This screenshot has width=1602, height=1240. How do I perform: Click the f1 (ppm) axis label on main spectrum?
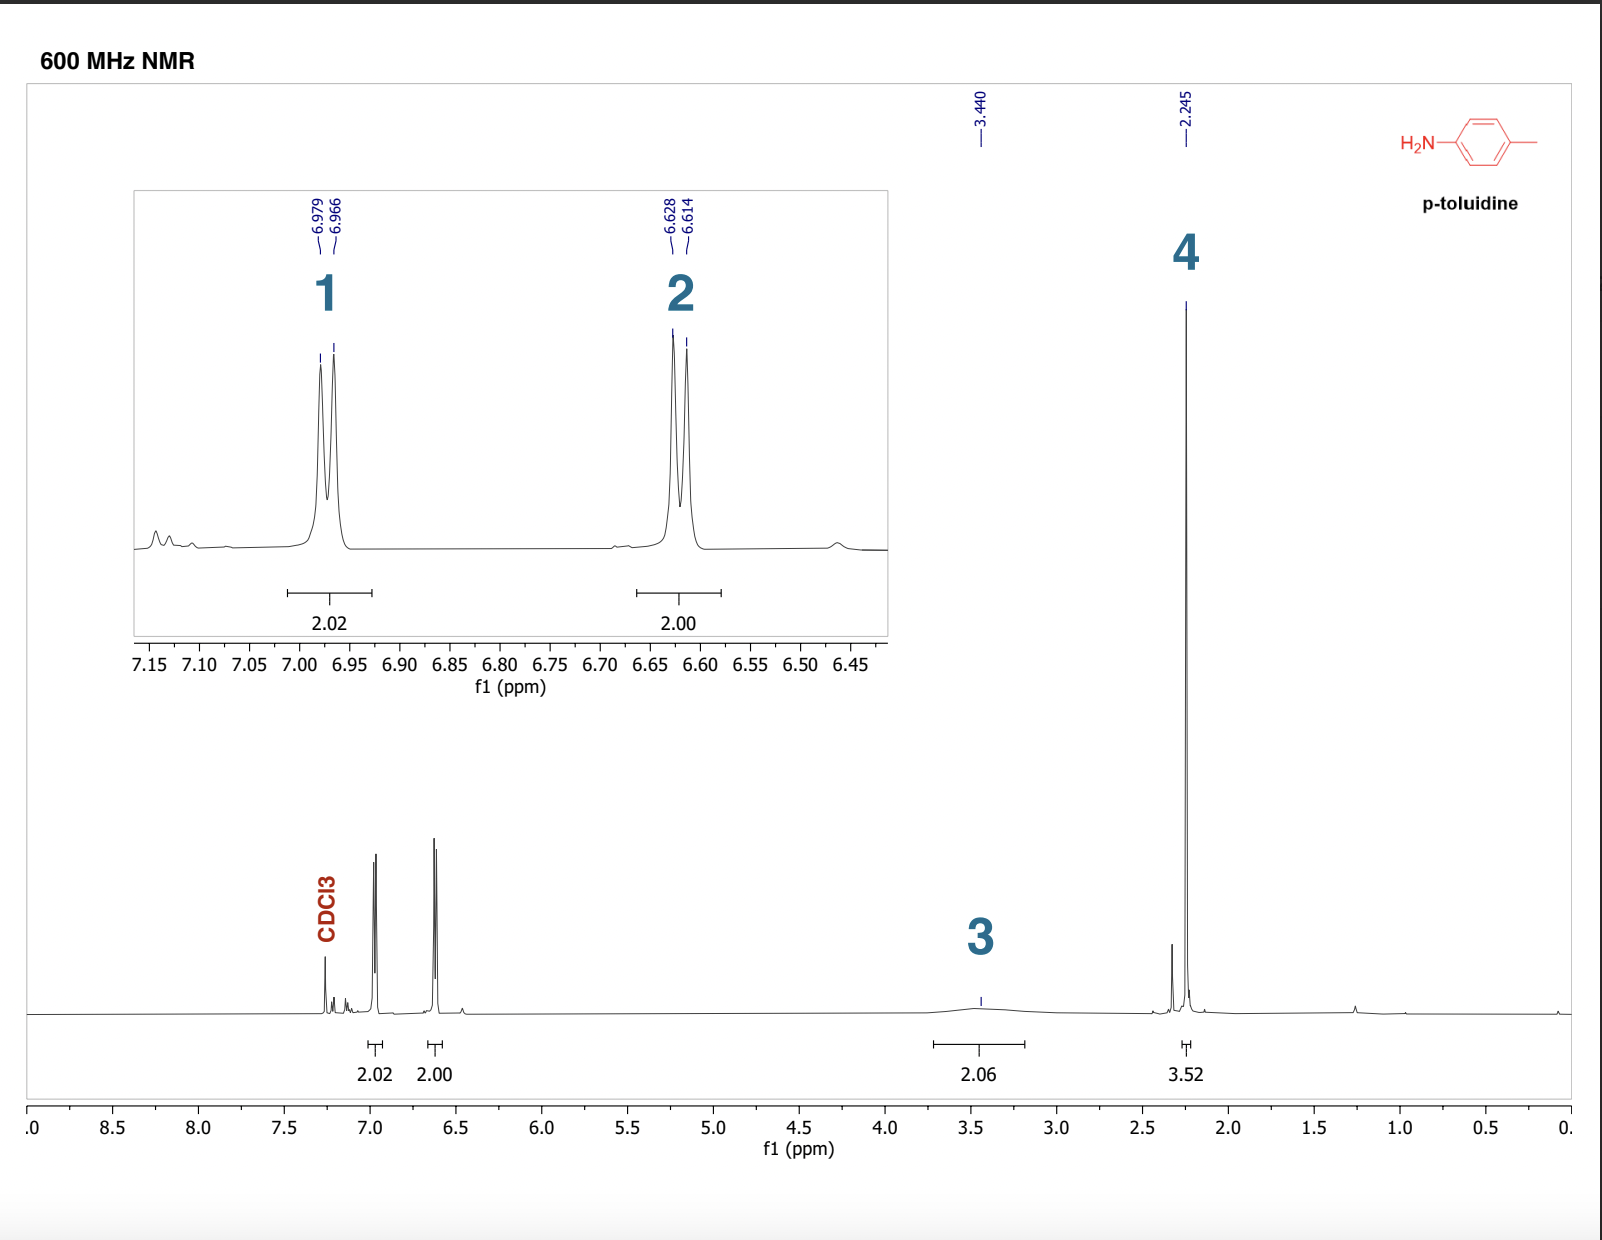click(799, 1148)
